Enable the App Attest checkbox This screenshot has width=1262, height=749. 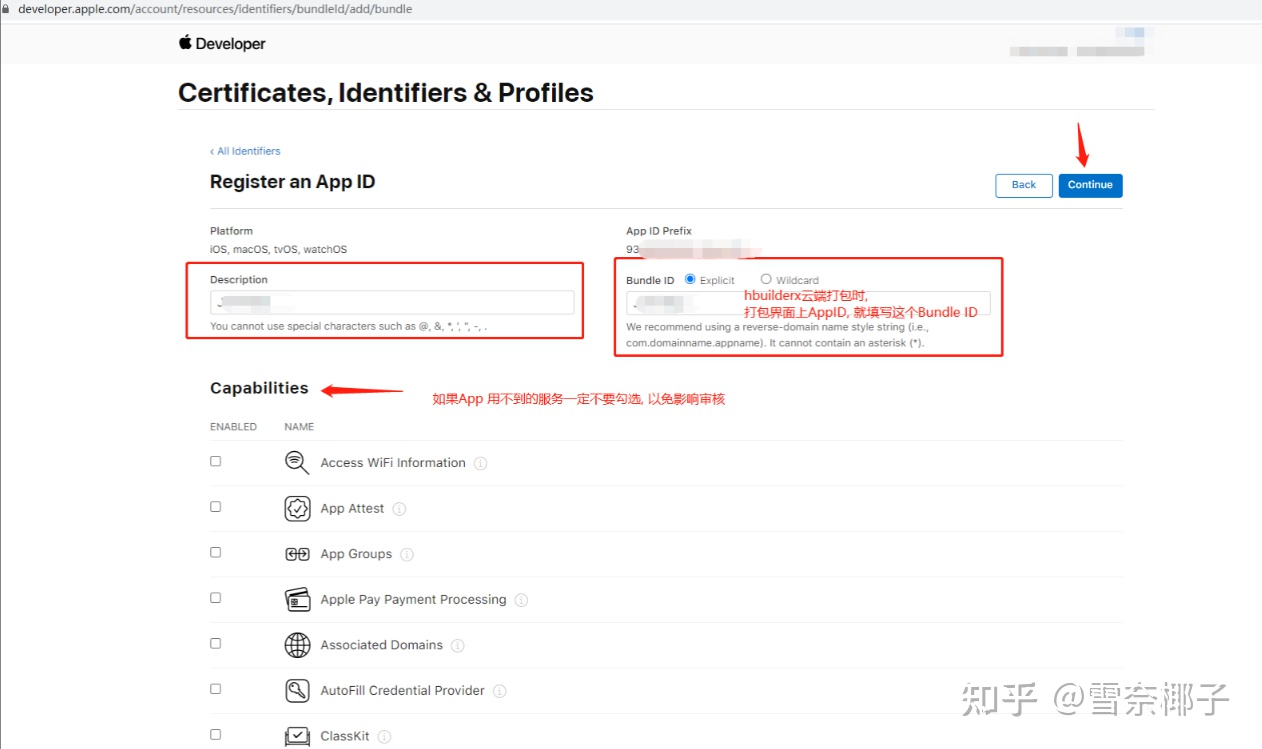(x=215, y=507)
